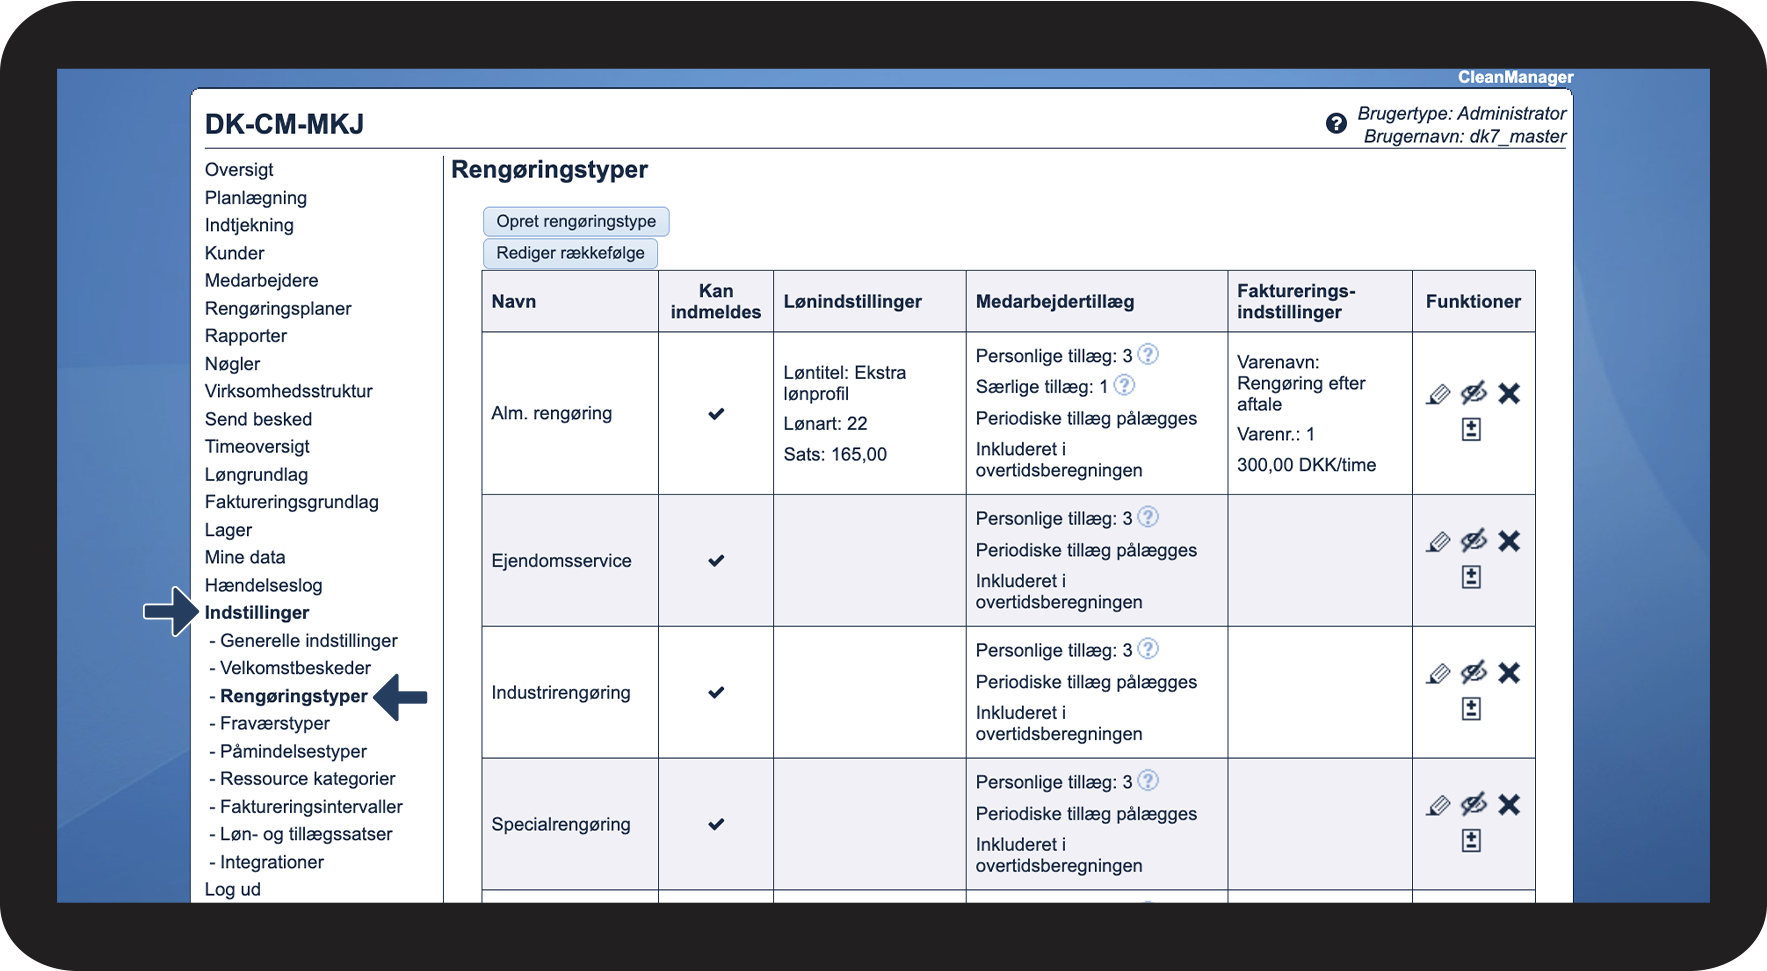
Task: Toggle visibility of Ejendomsservice type
Action: [x=1473, y=542]
